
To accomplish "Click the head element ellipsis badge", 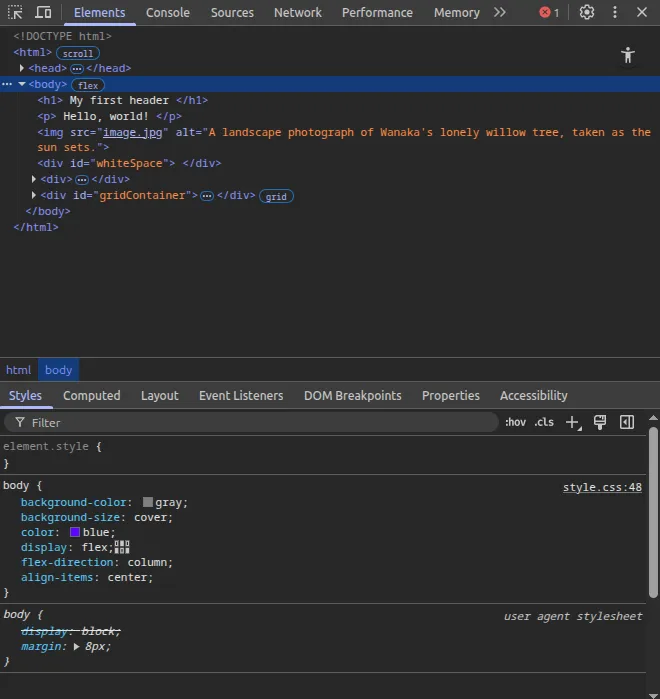I will (x=77, y=69).
